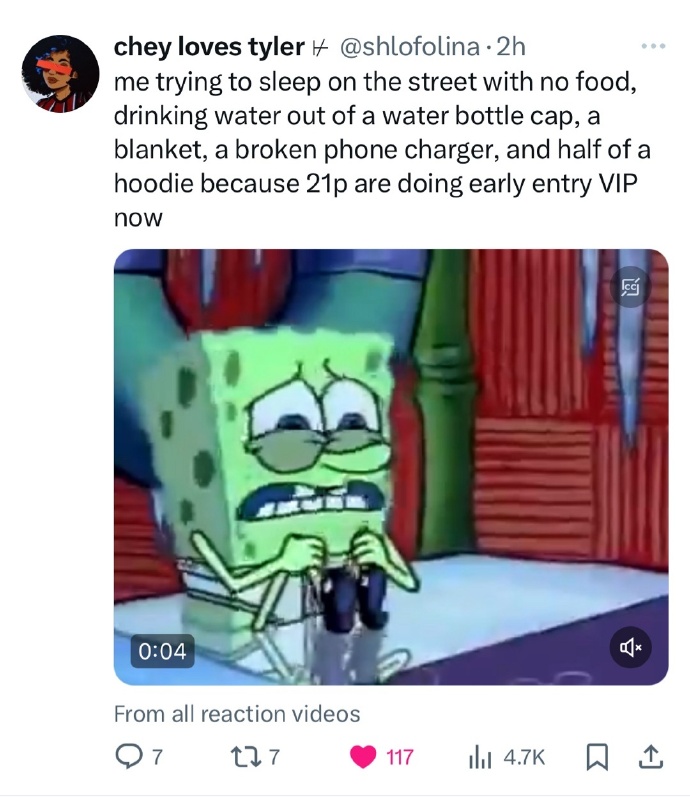
Task: Click the 0:04 video duration badge
Action: click(162, 651)
